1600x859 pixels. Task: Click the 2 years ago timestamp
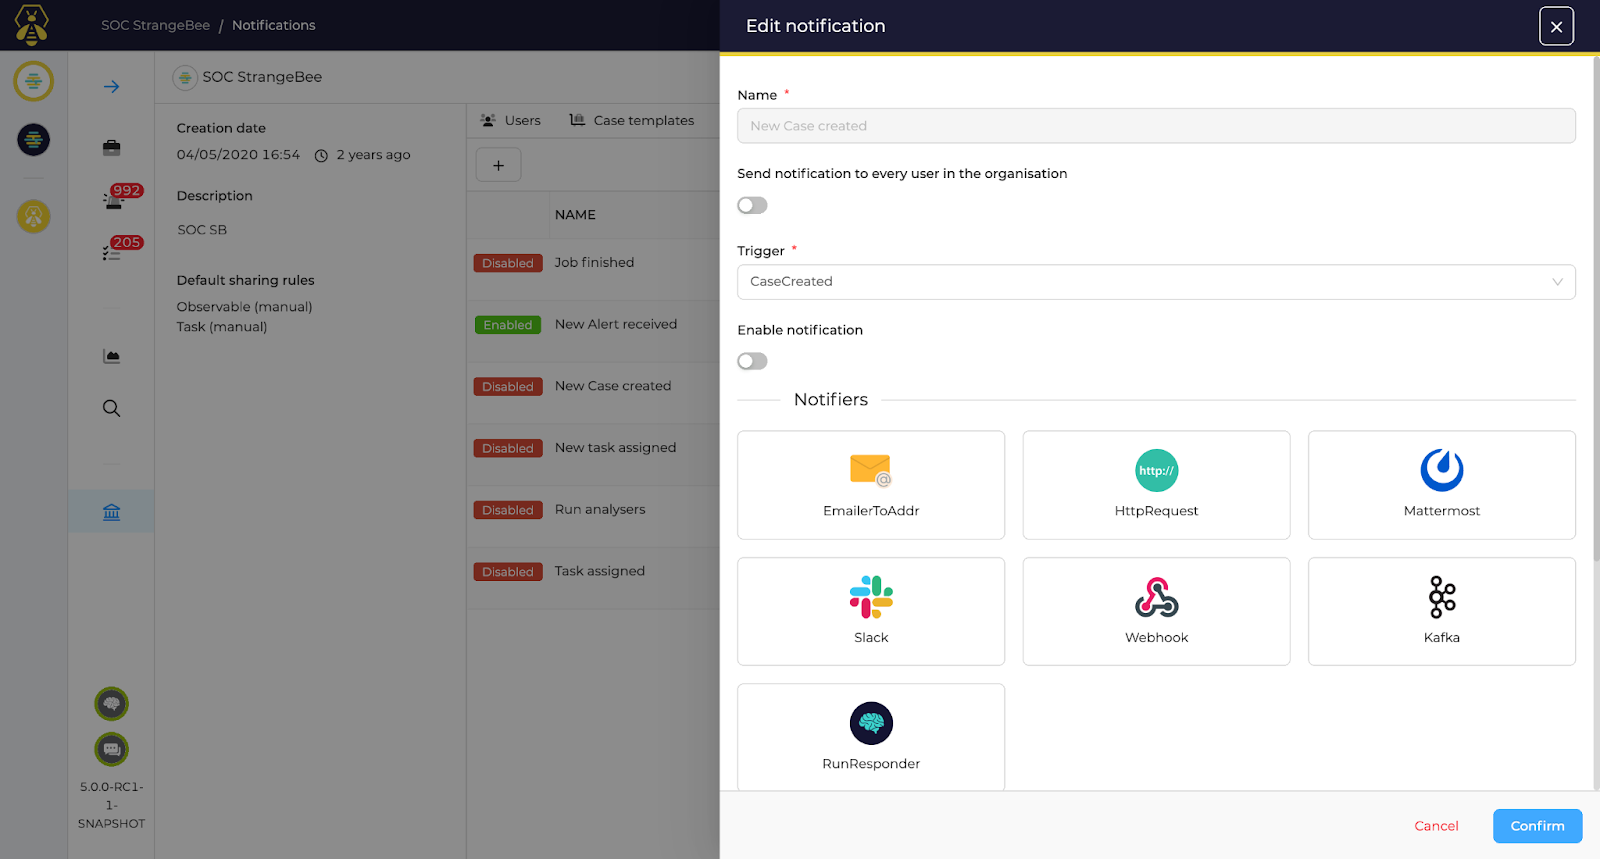[373, 155]
